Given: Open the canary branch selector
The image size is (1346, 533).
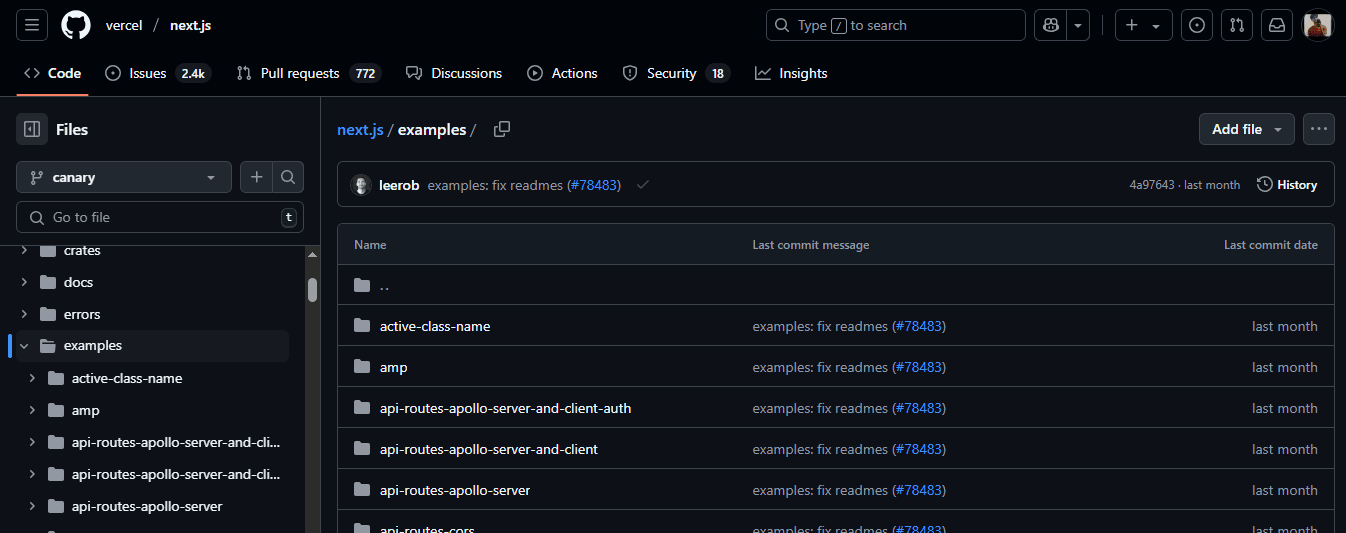Looking at the screenshot, I should [124, 177].
